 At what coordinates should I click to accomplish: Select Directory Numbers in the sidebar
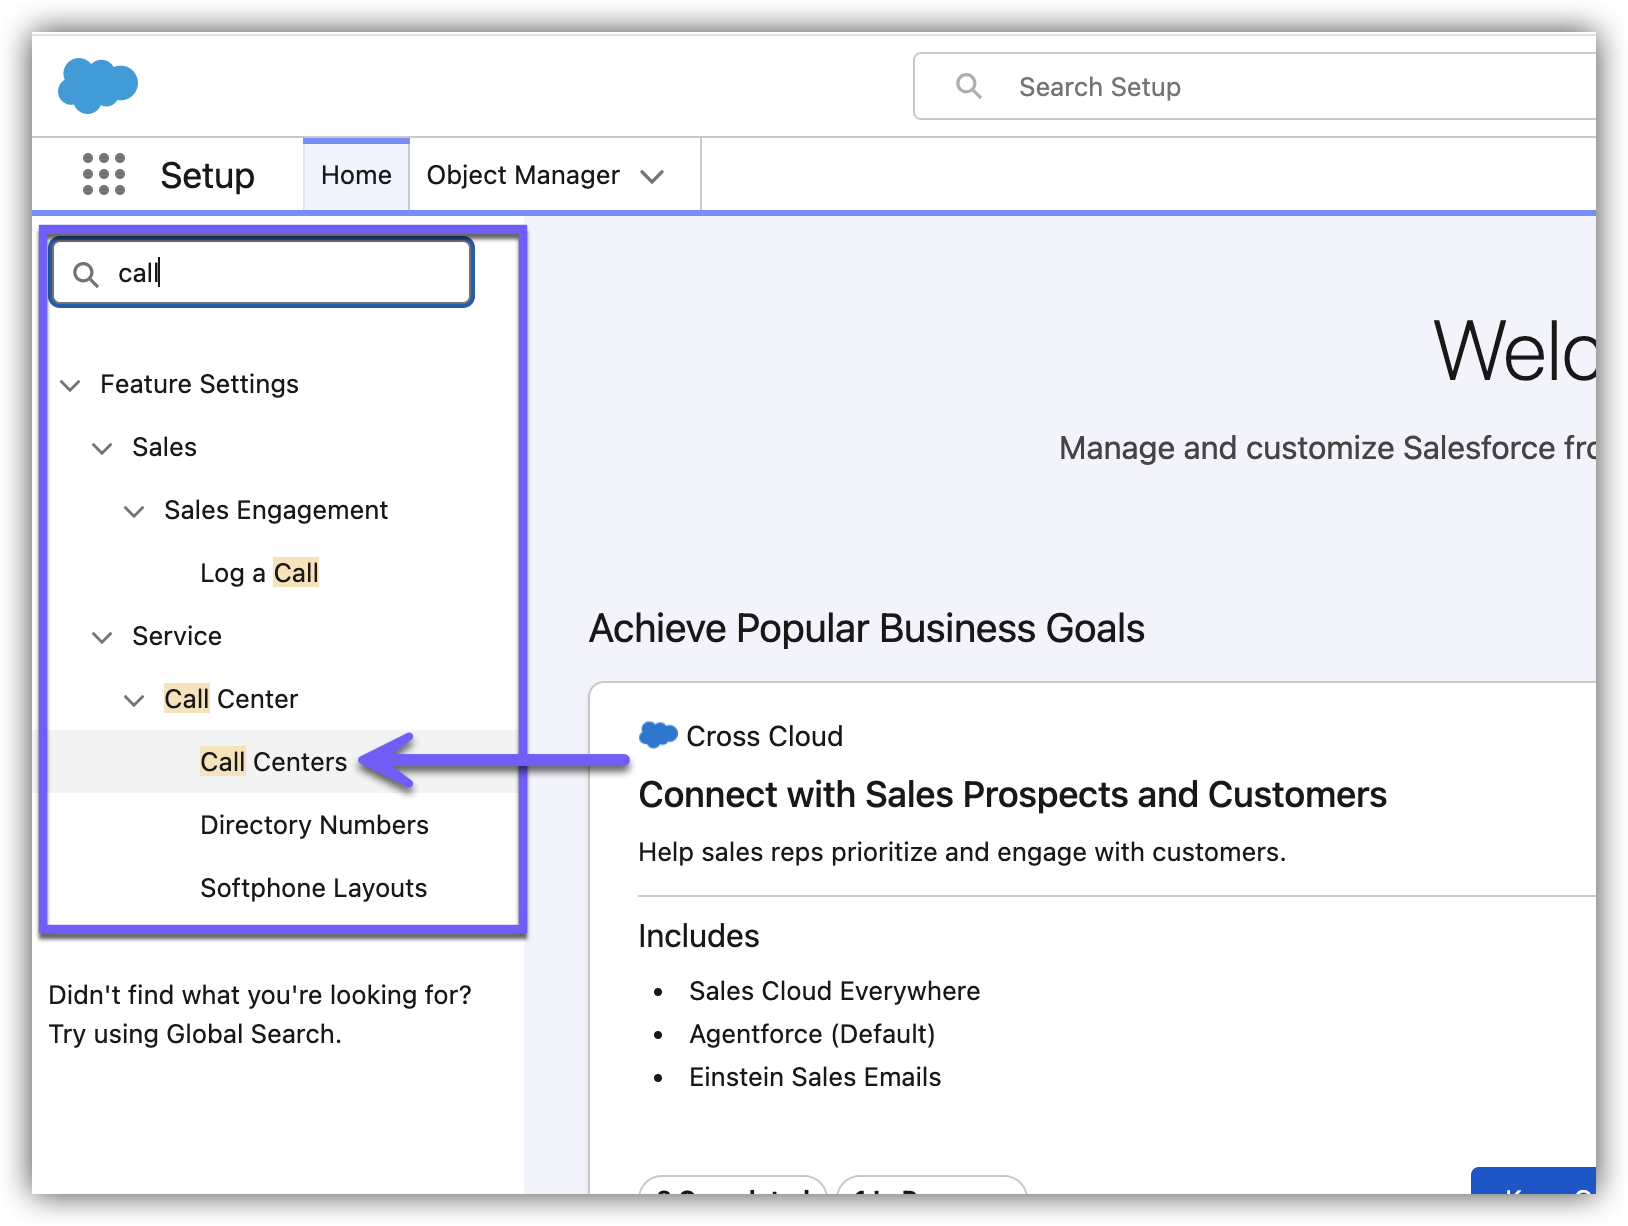click(314, 825)
